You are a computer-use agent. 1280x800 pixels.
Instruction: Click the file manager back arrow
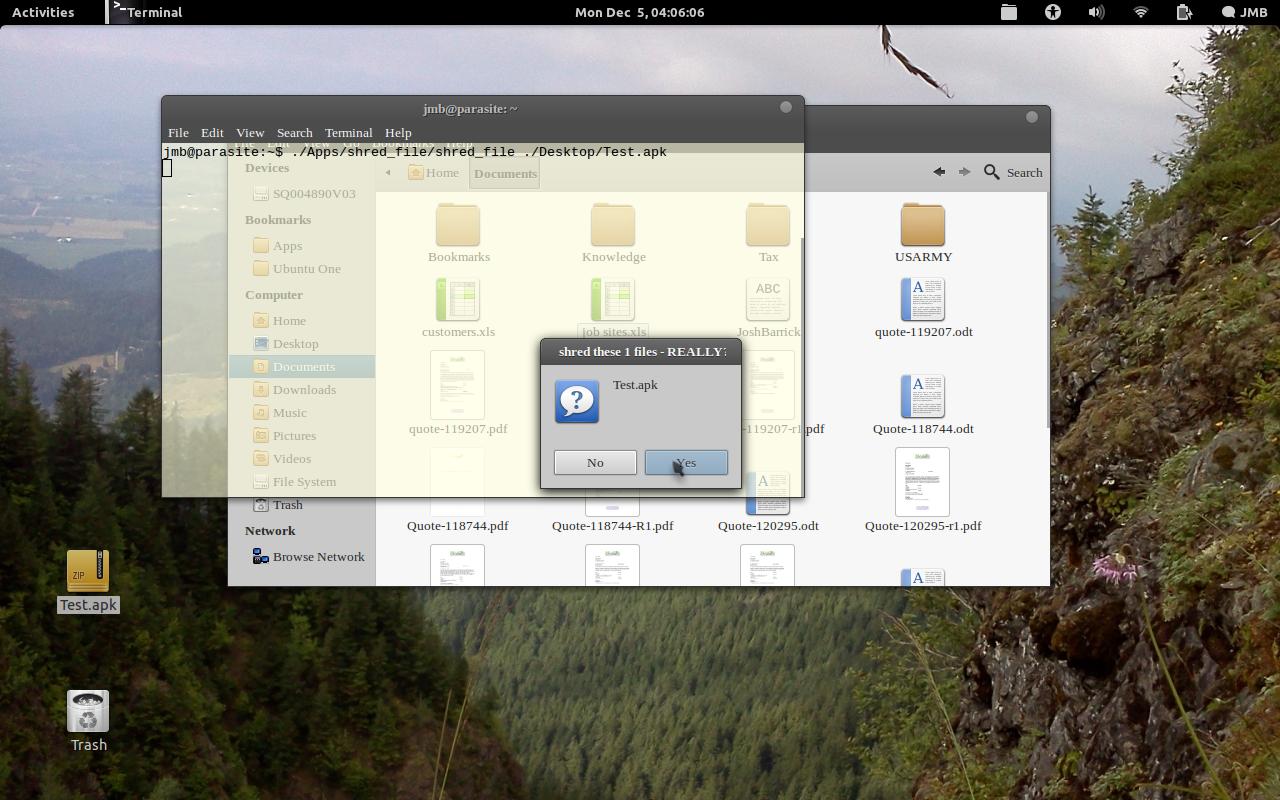click(939, 172)
